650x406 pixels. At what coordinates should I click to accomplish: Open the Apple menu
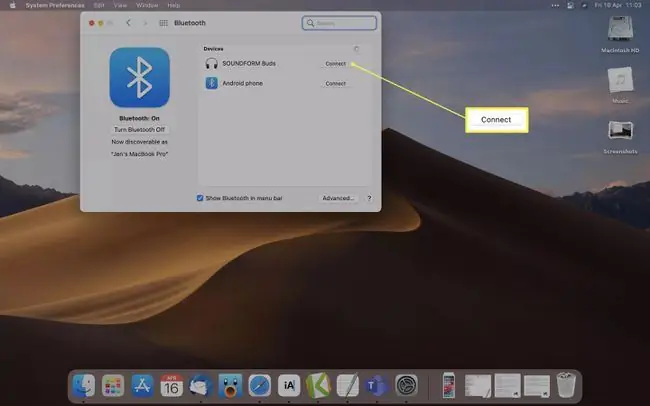click(x=12, y=5)
